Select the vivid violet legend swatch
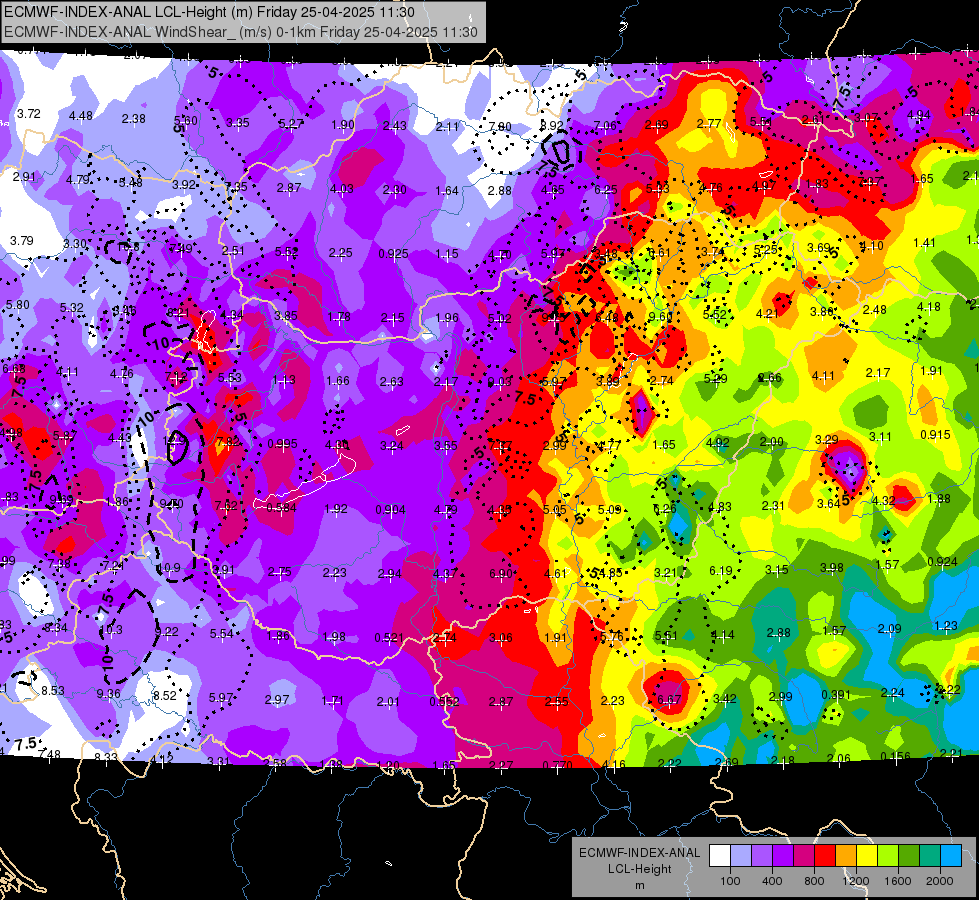This screenshot has height=900, width=979. click(783, 856)
